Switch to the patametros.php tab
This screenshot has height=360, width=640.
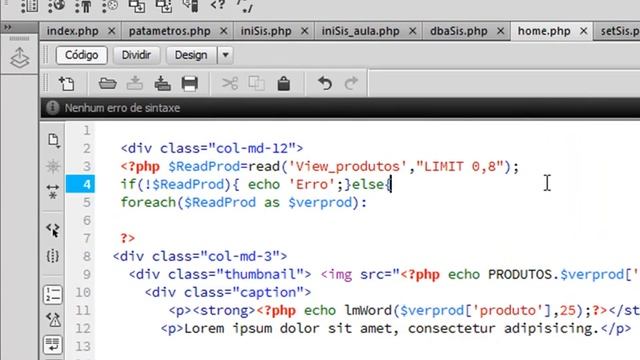(169, 31)
